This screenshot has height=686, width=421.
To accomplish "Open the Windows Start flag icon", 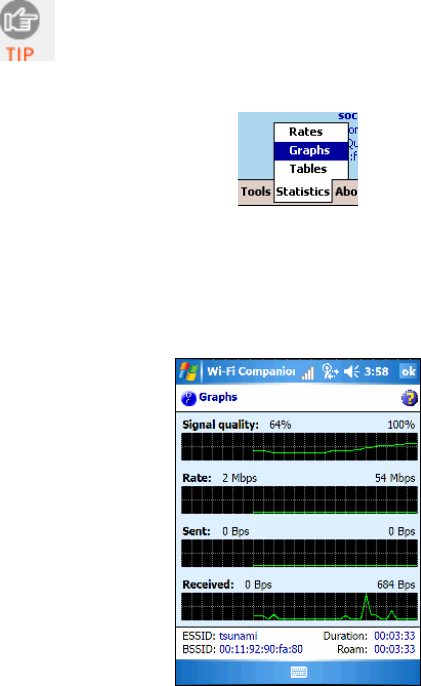I will pyautogui.click(x=189, y=372).
